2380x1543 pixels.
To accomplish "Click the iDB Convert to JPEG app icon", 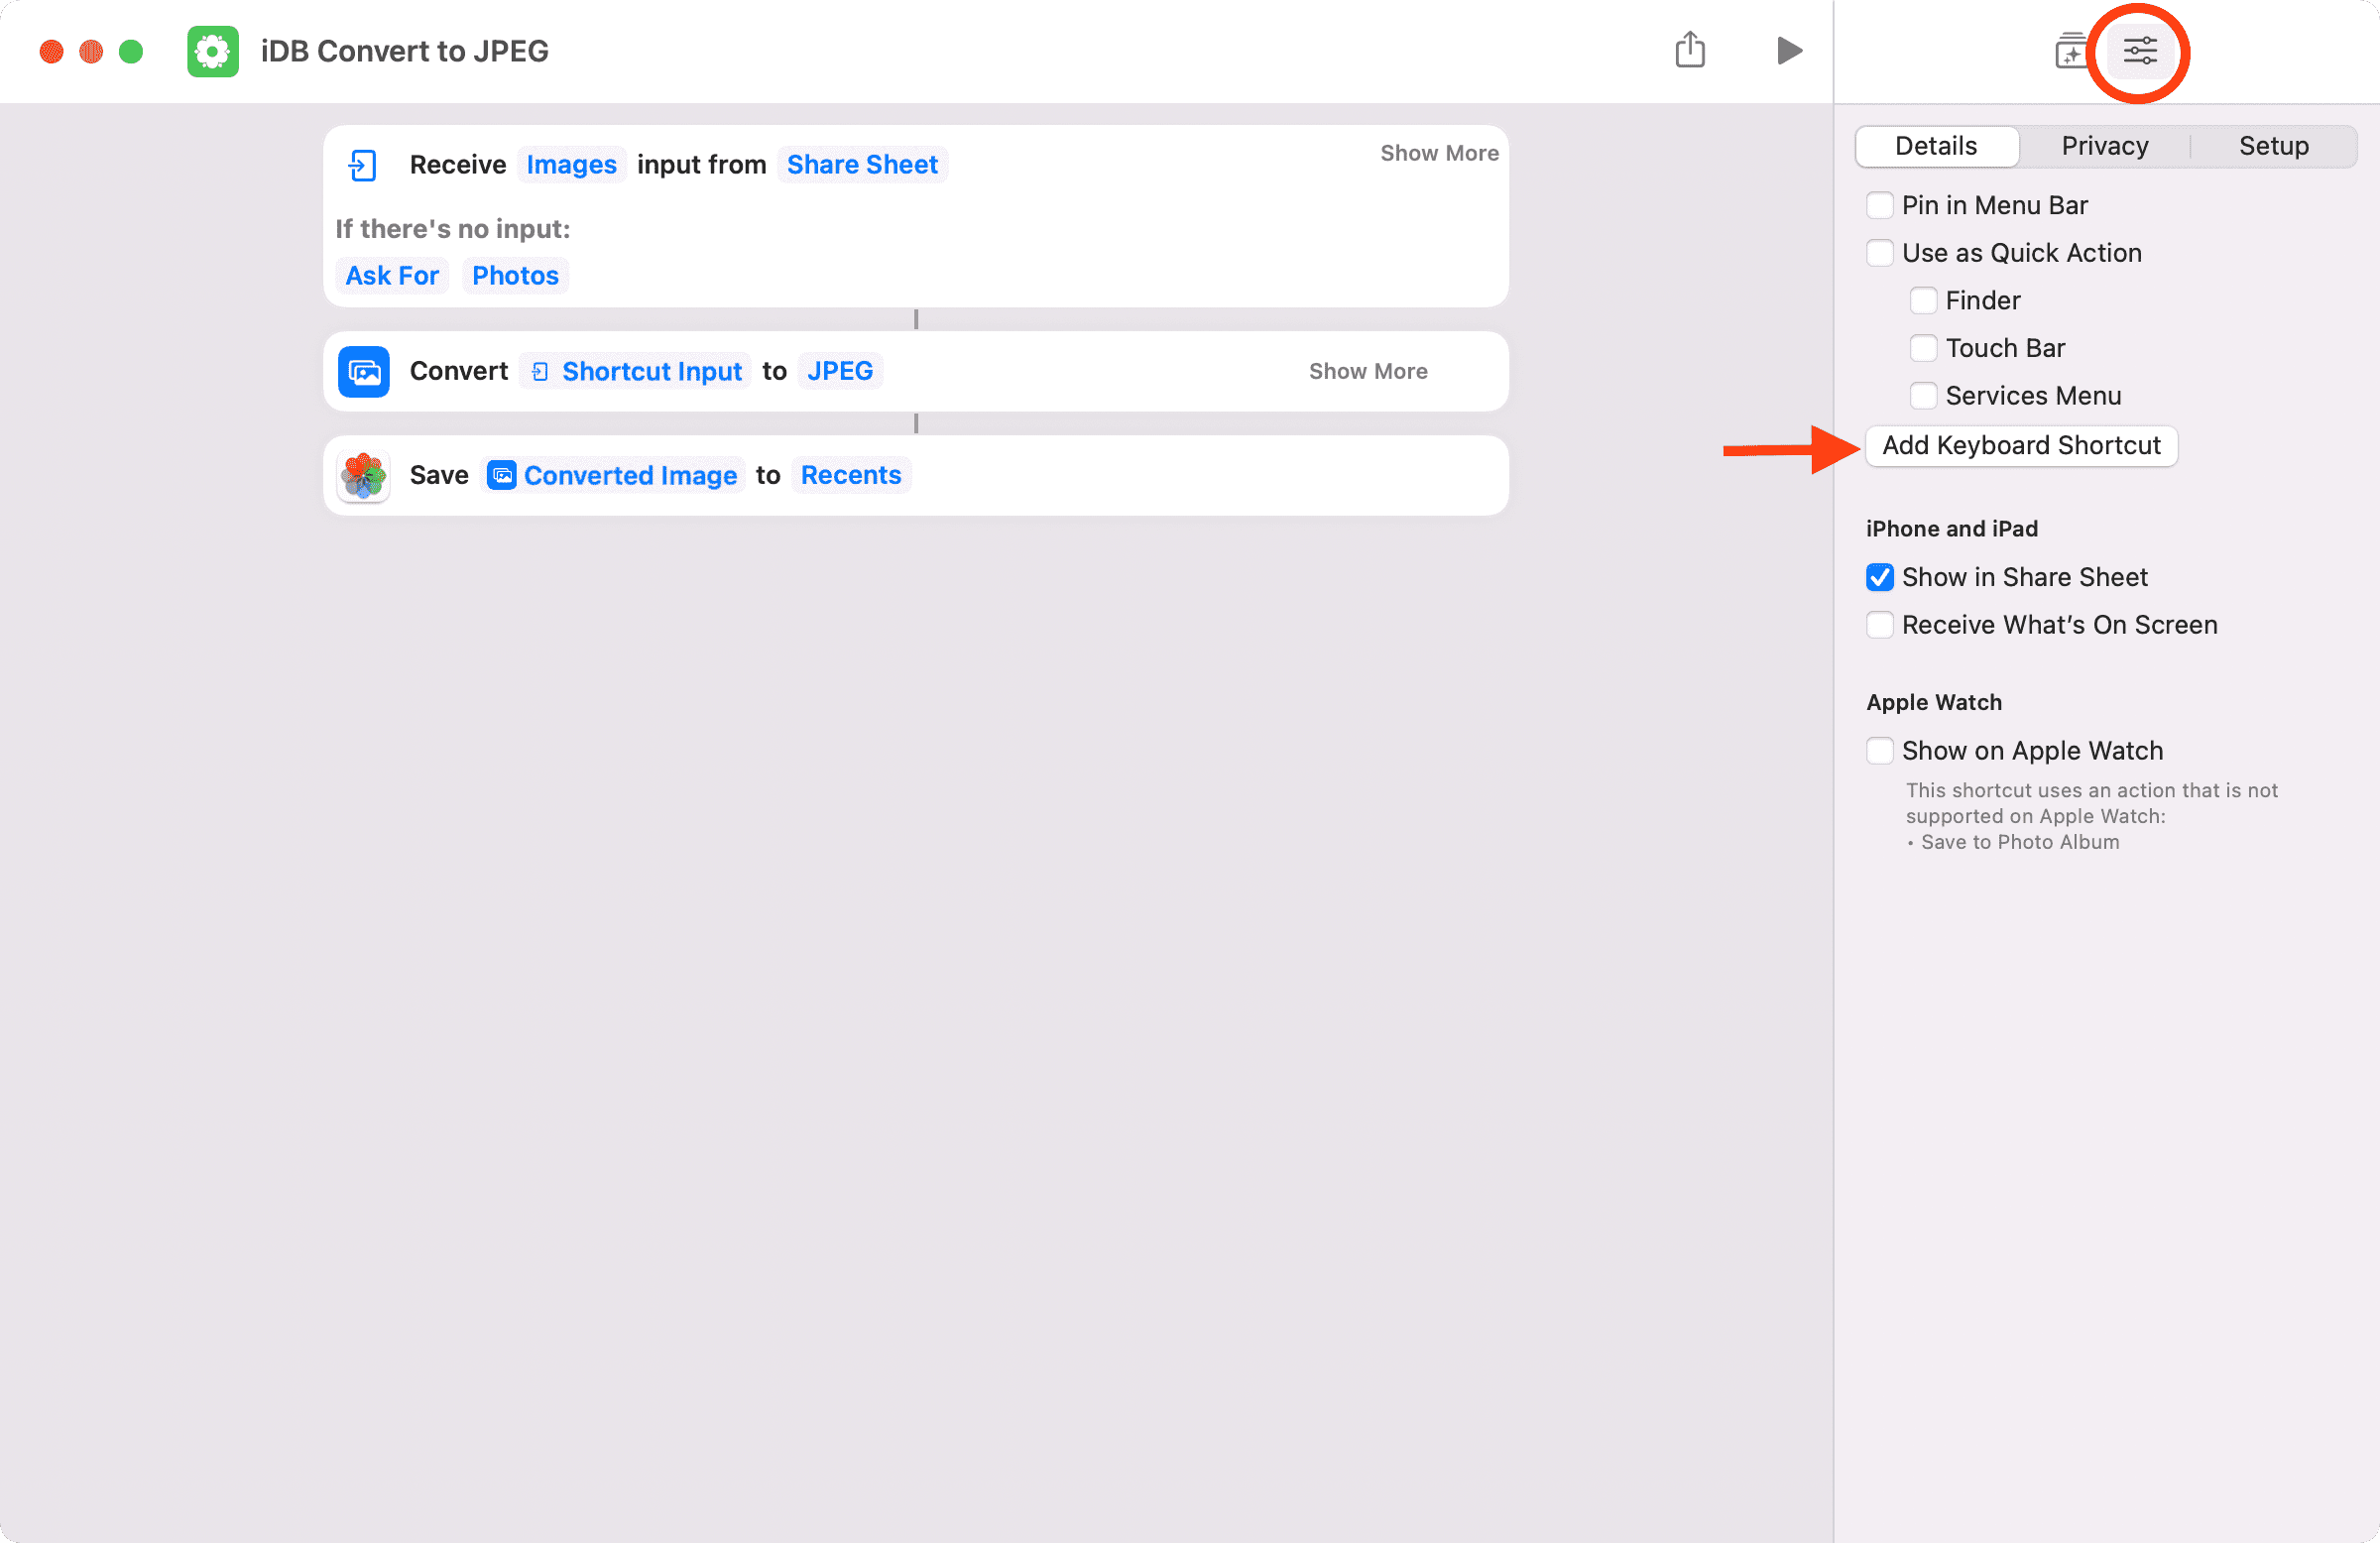I will 211,51.
